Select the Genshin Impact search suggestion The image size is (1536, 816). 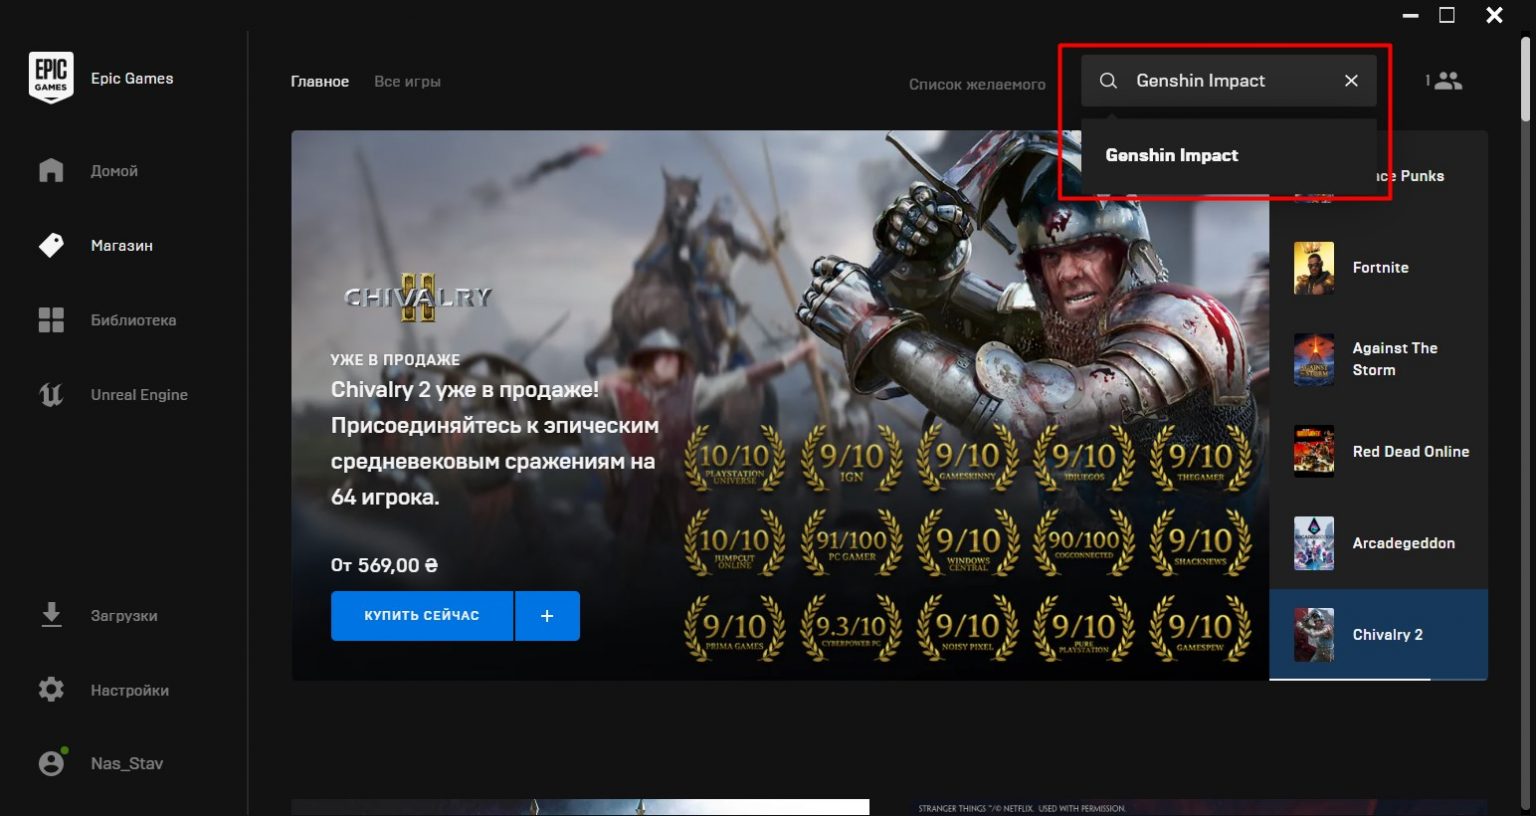pyautogui.click(x=1172, y=155)
